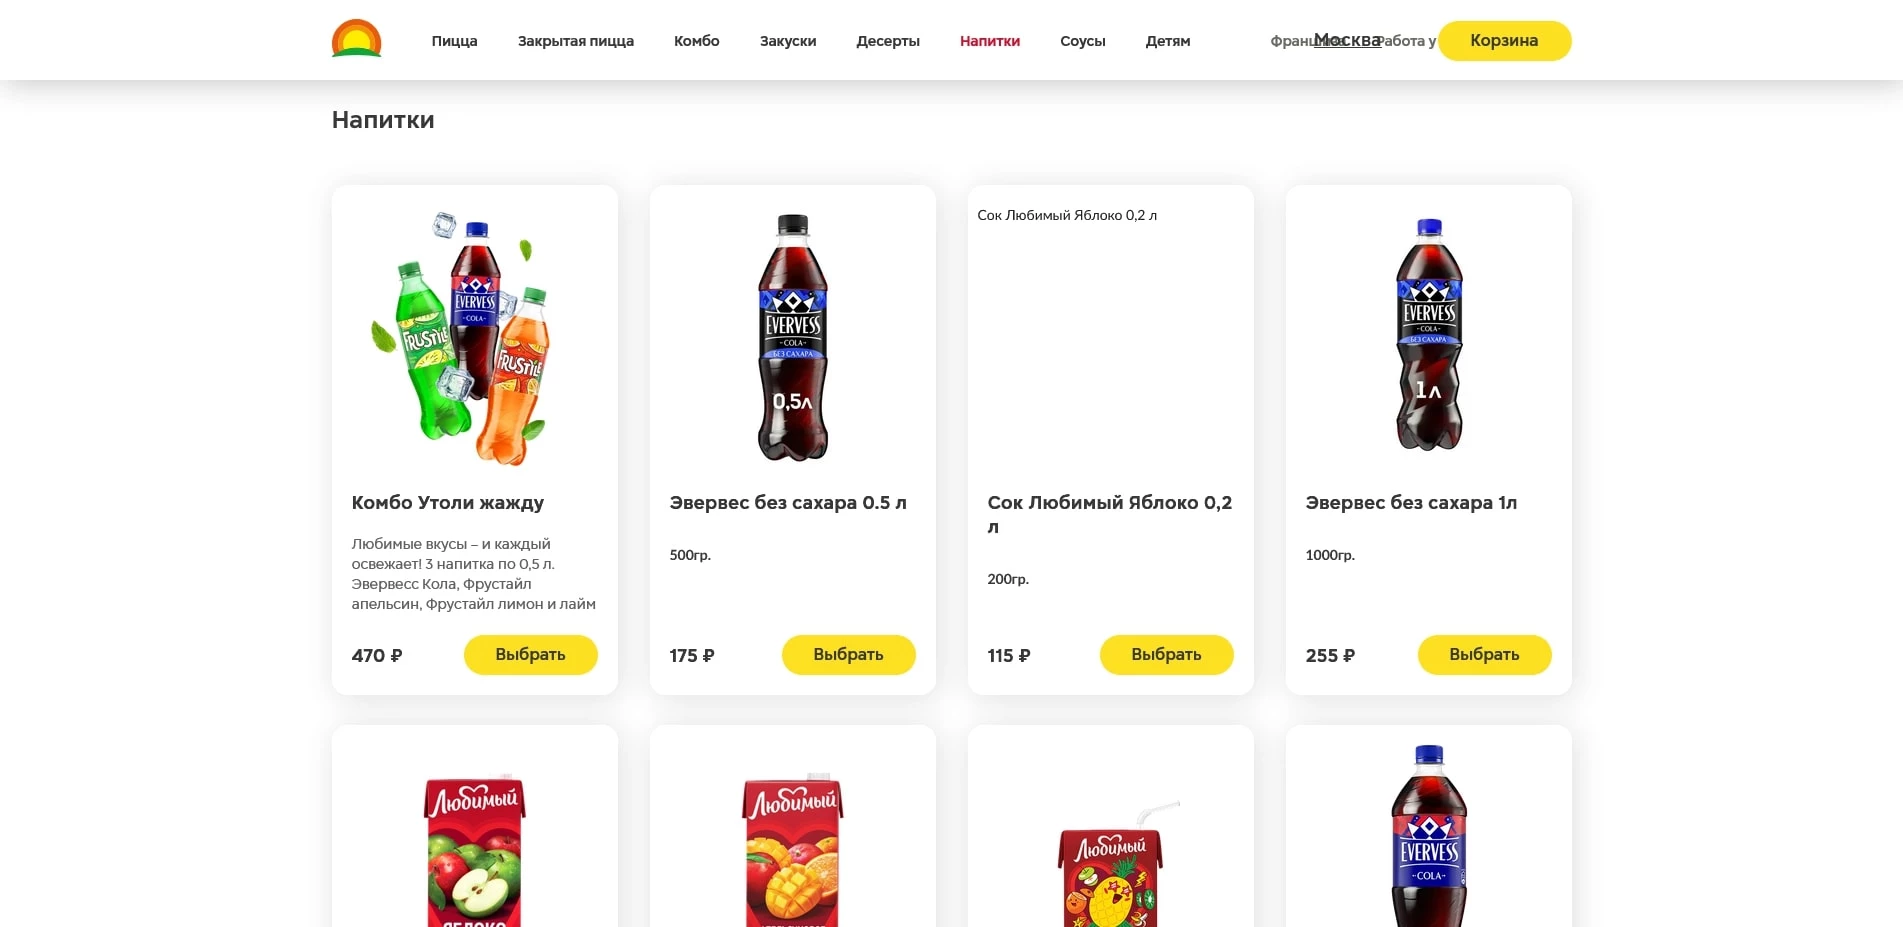The width and height of the screenshot is (1903, 927).
Task: Open the Evervess 1л bottle image
Action: 1429,334
